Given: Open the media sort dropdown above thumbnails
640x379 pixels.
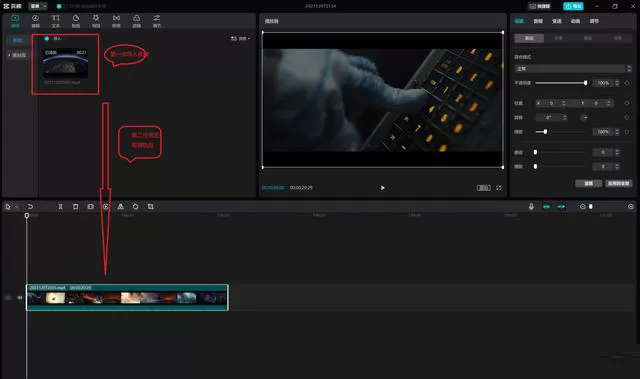Looking at the screenshot, I should coord(241,38).
